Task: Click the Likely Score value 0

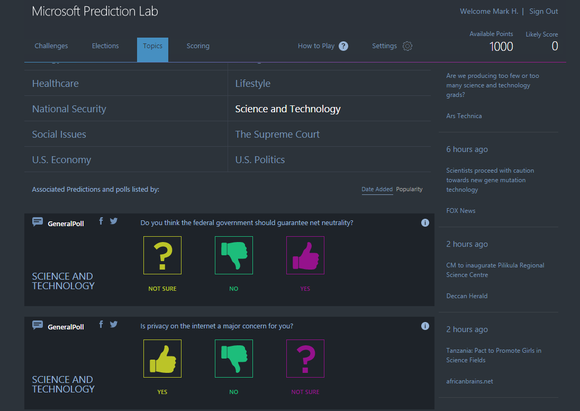Action: click(x=554, y=46)
